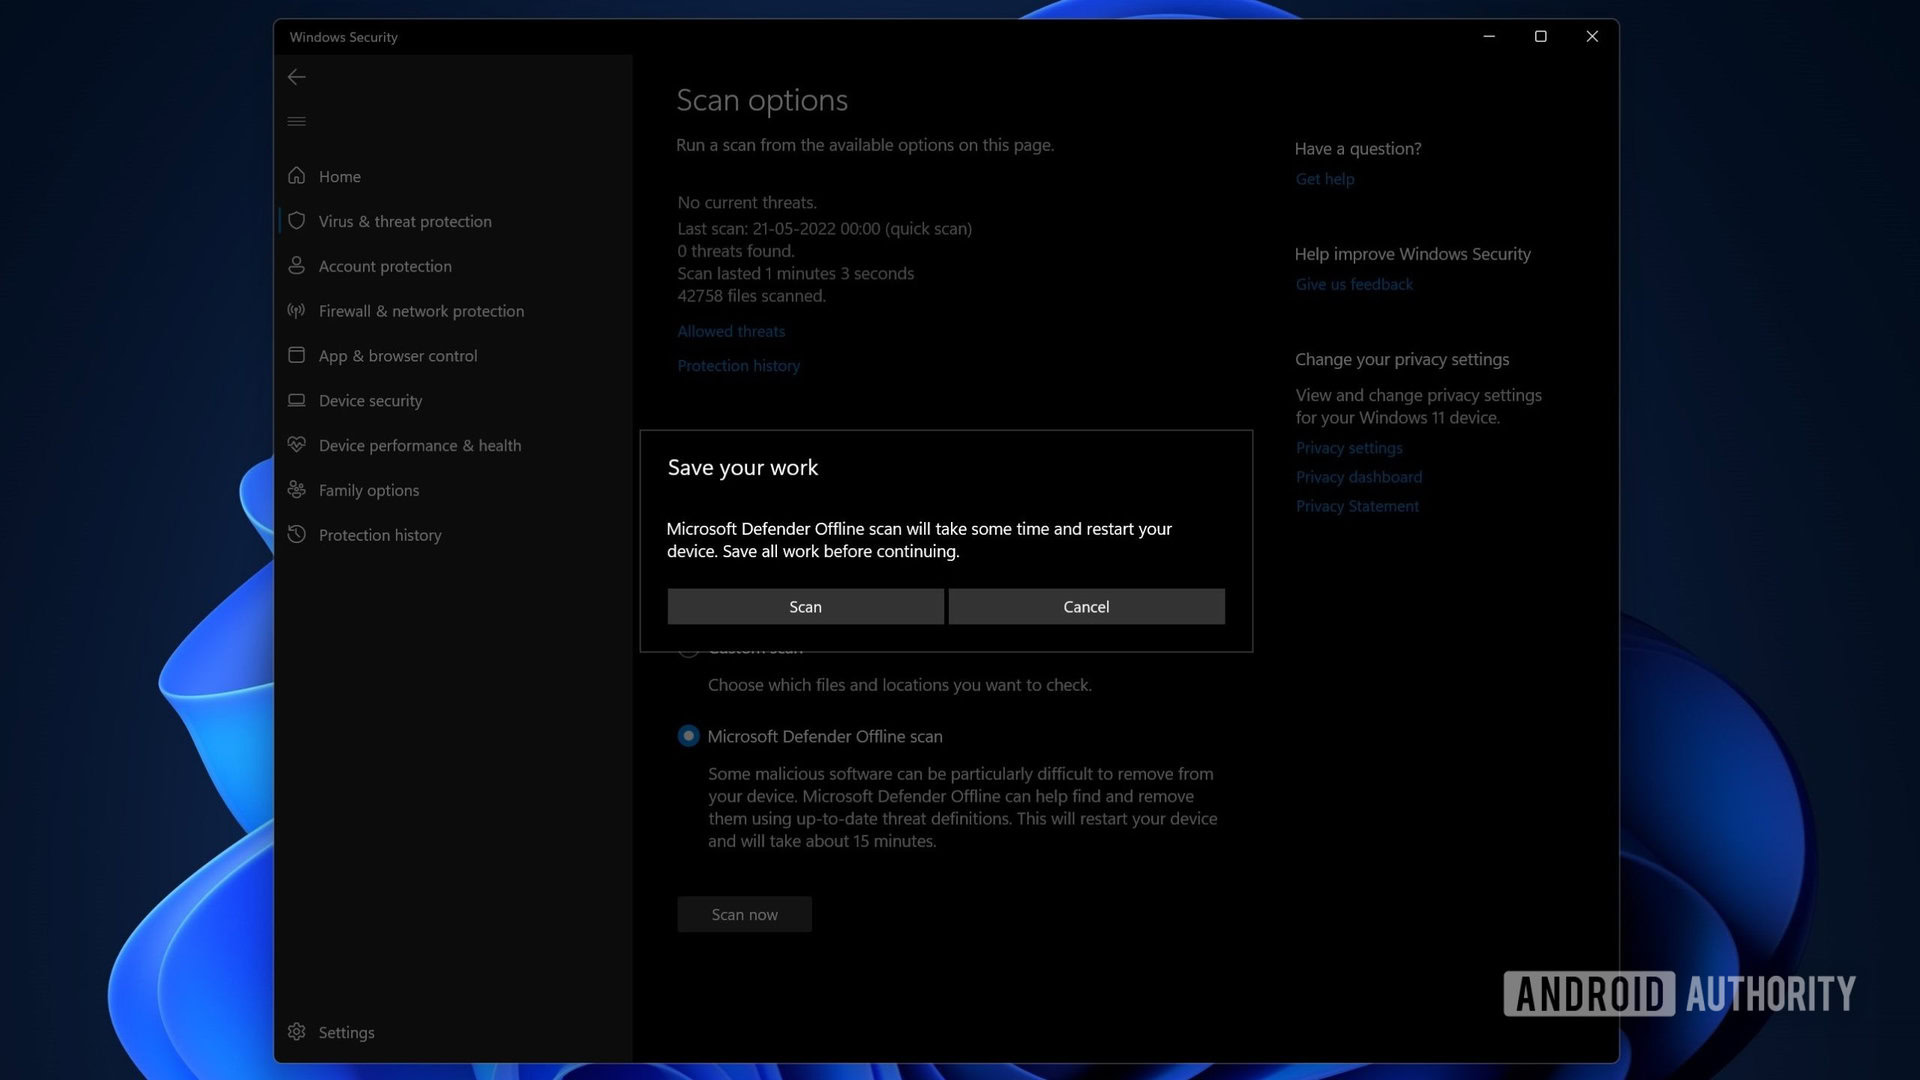This screenshot has height=1080, width=1920.
Task: Click the Device performance & health icon
Action: [x=297, y=446]
